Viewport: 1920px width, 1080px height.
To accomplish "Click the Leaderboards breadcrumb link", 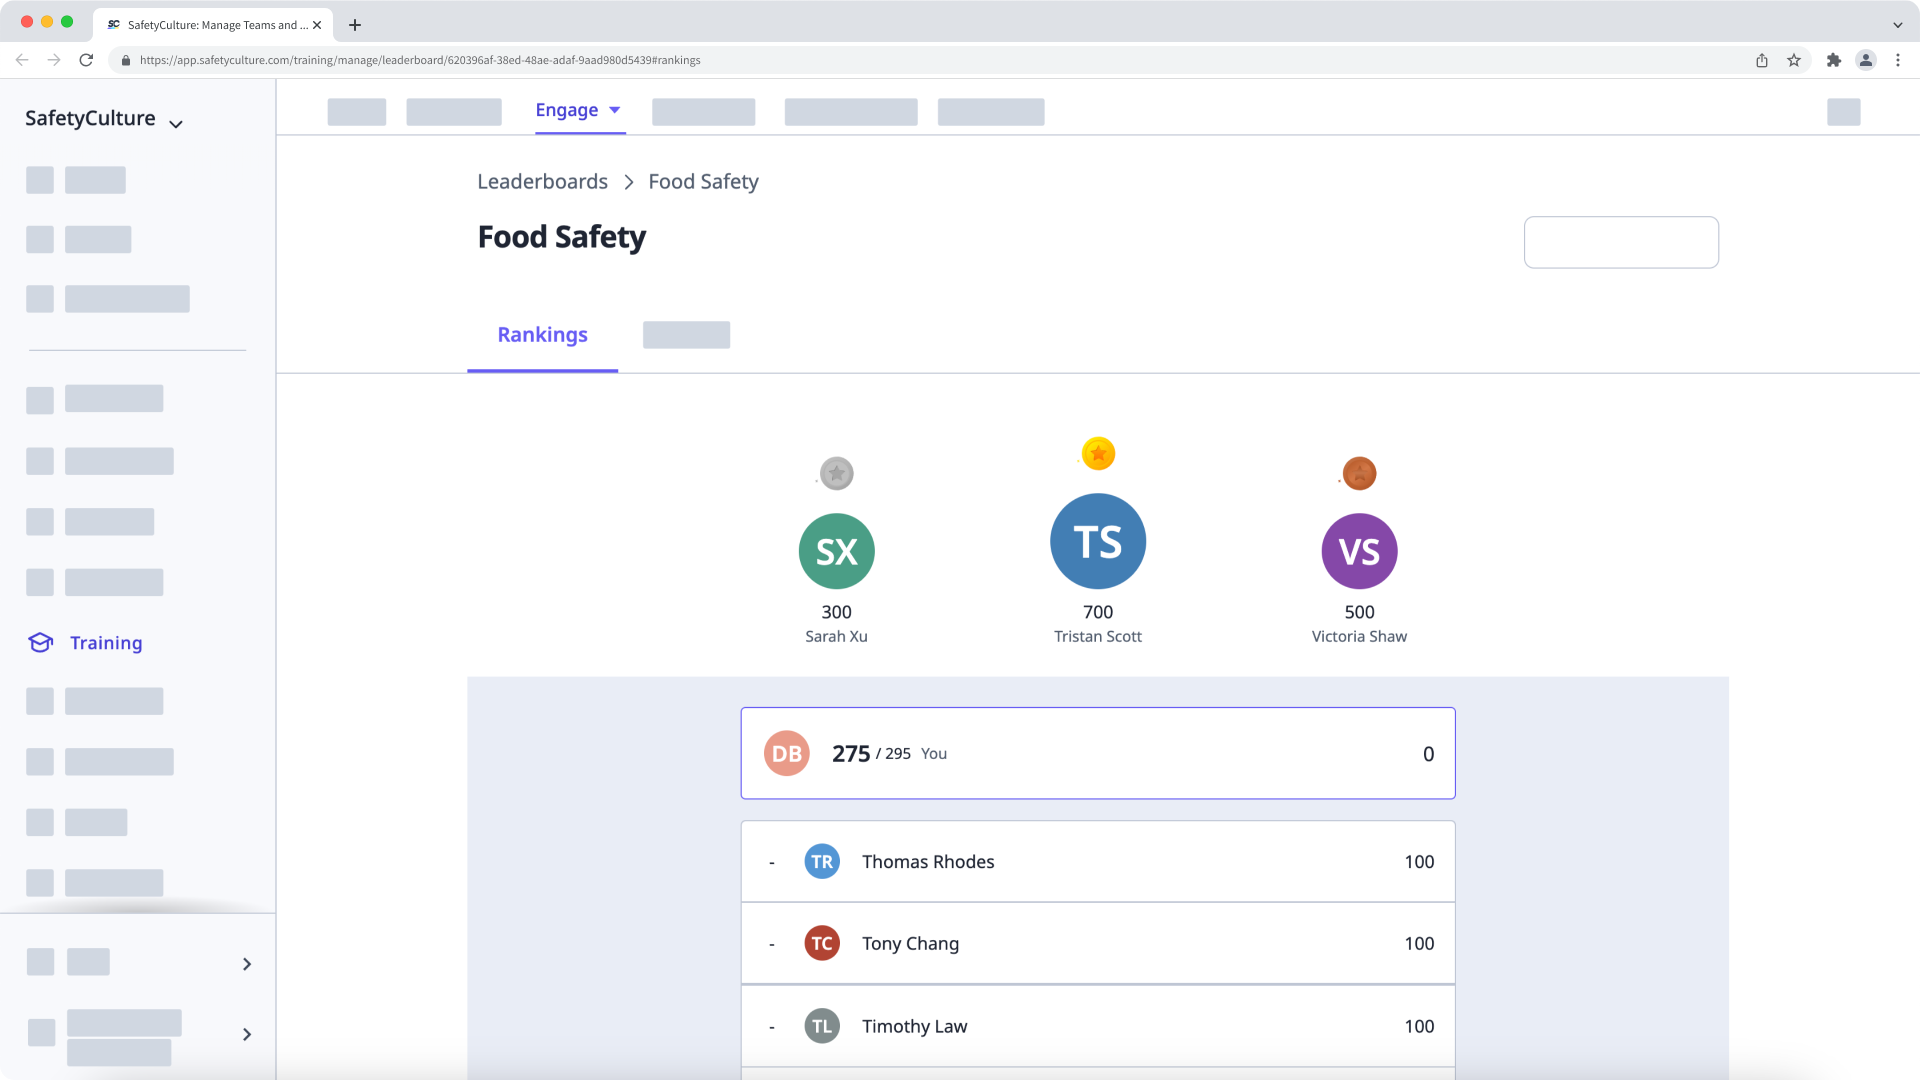I will (542, 181).
